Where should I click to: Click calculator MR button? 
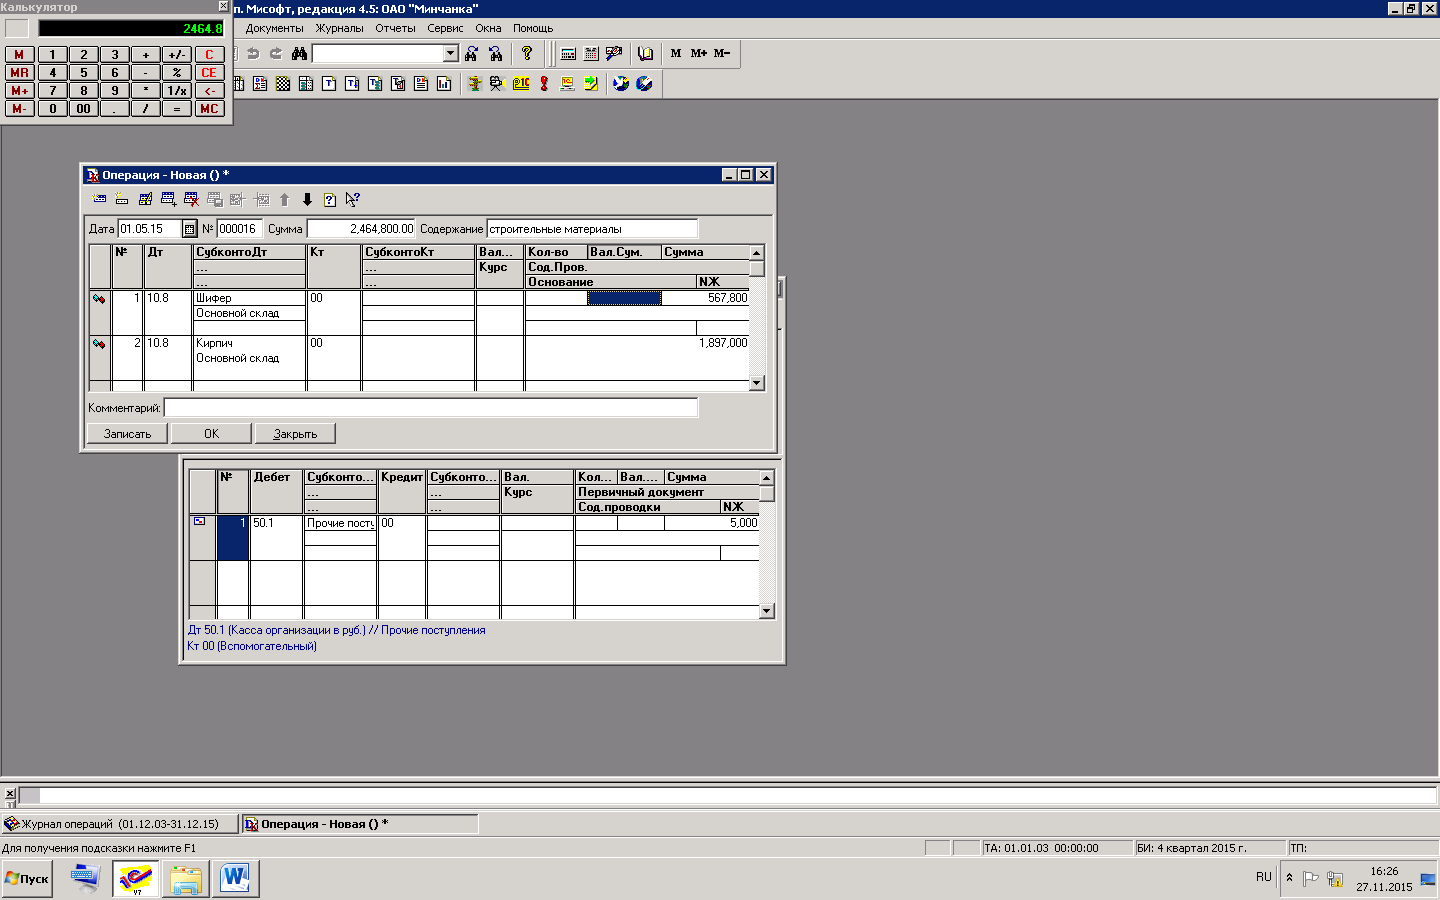[19, 73]
